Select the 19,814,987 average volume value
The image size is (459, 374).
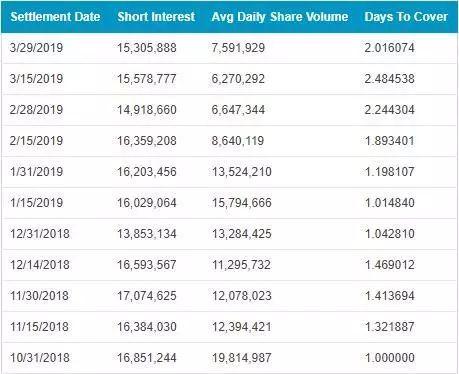[x=242, y=358]
